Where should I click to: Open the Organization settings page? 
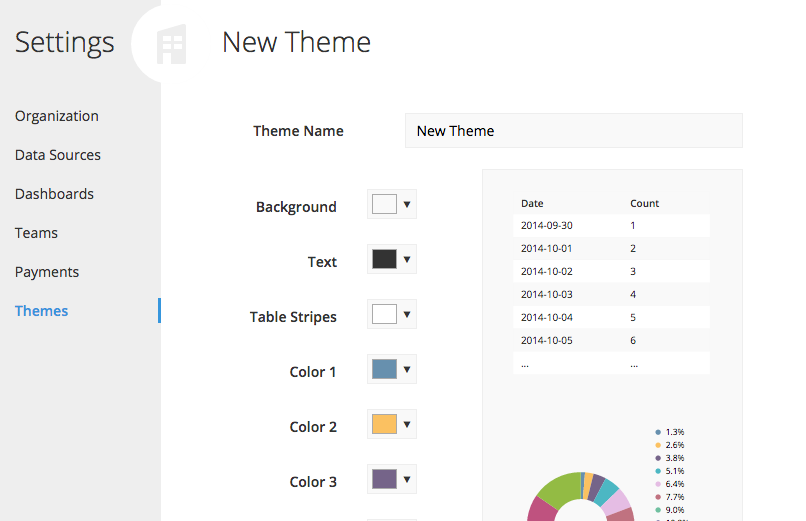(x=57, y=116)
